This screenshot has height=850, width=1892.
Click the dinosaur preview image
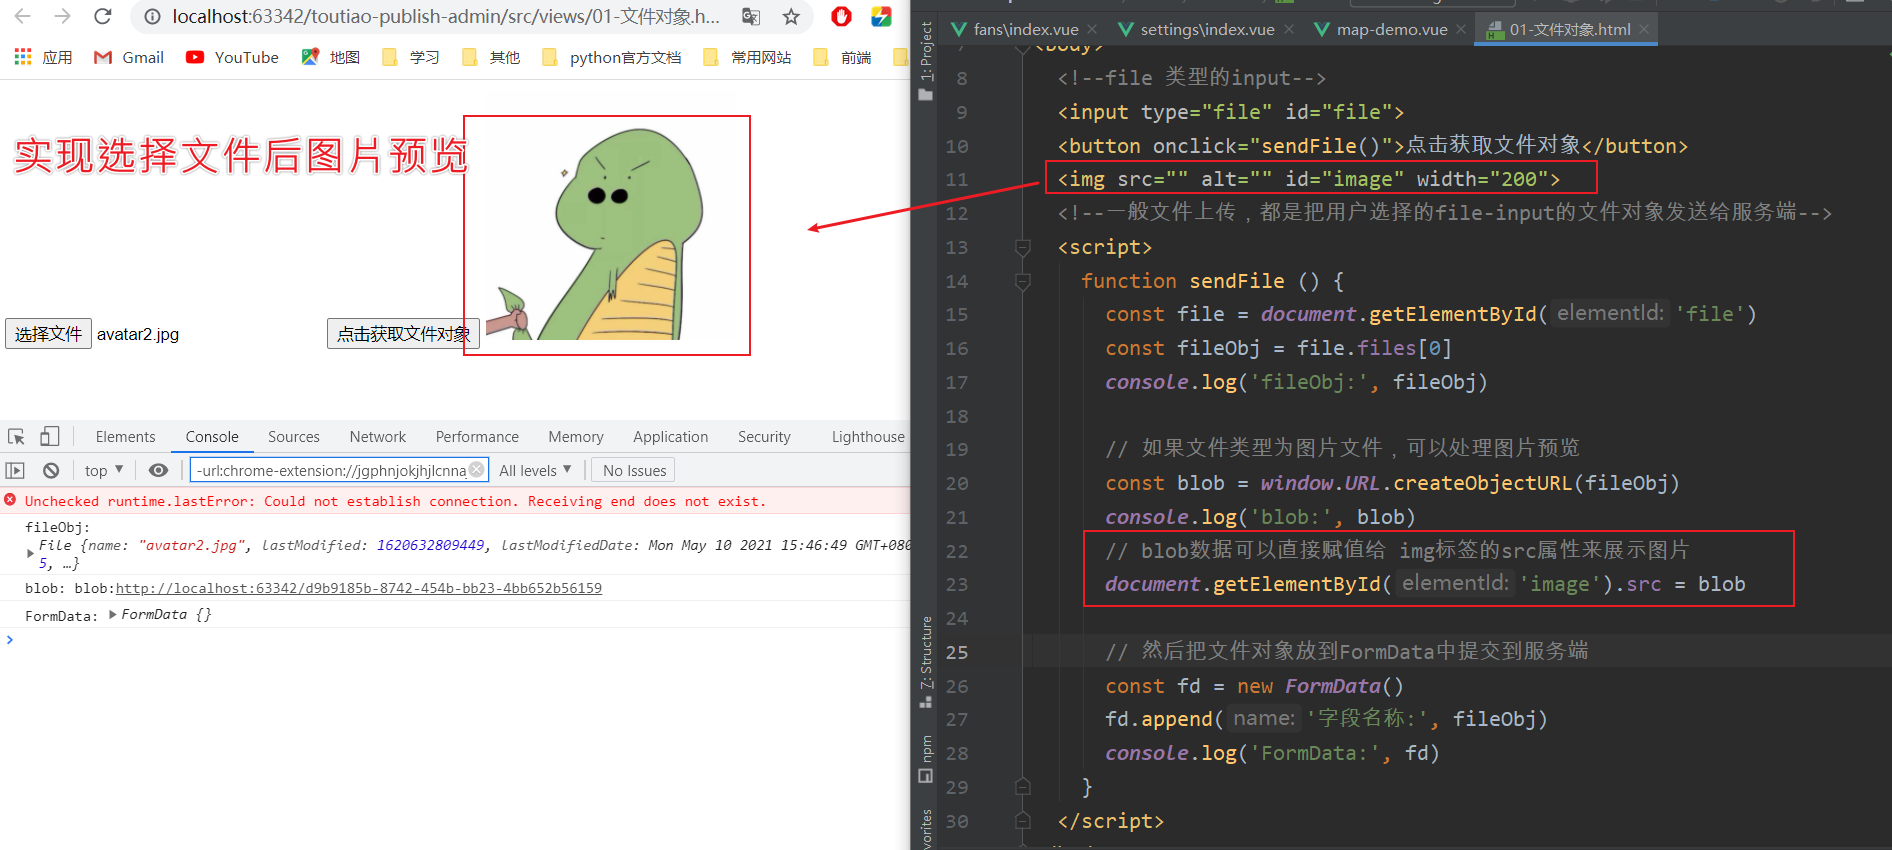pos(606,234)
